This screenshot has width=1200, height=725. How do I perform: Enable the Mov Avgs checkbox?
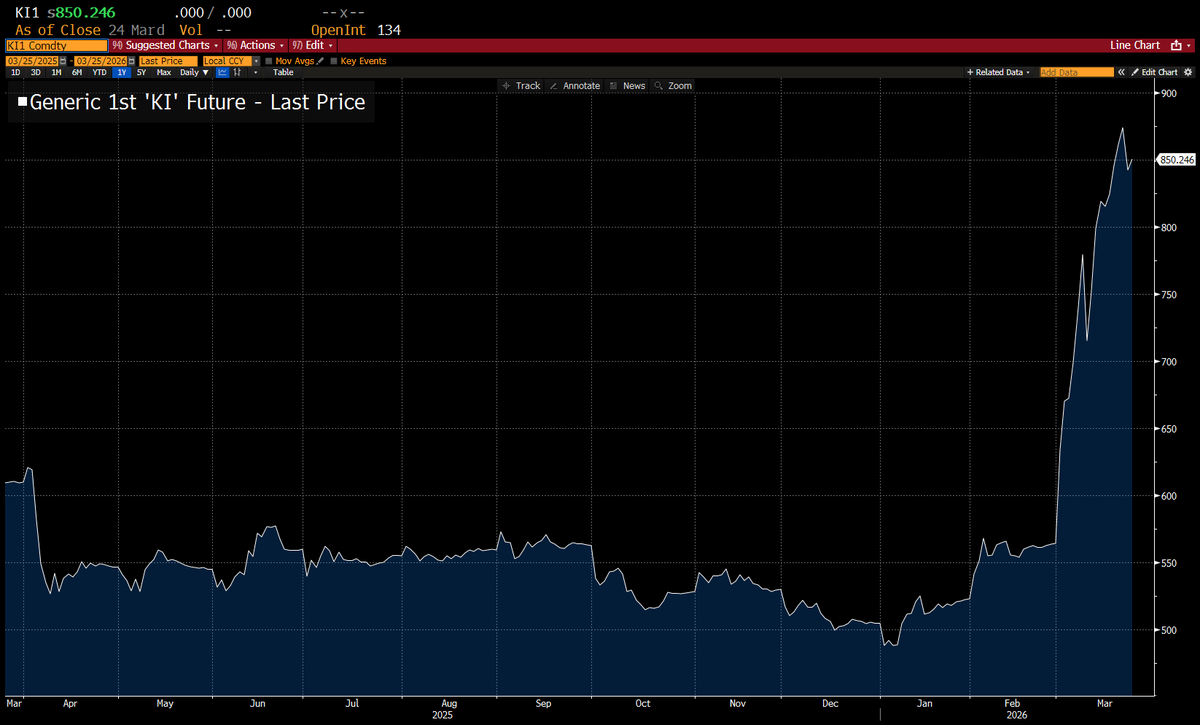269,61
